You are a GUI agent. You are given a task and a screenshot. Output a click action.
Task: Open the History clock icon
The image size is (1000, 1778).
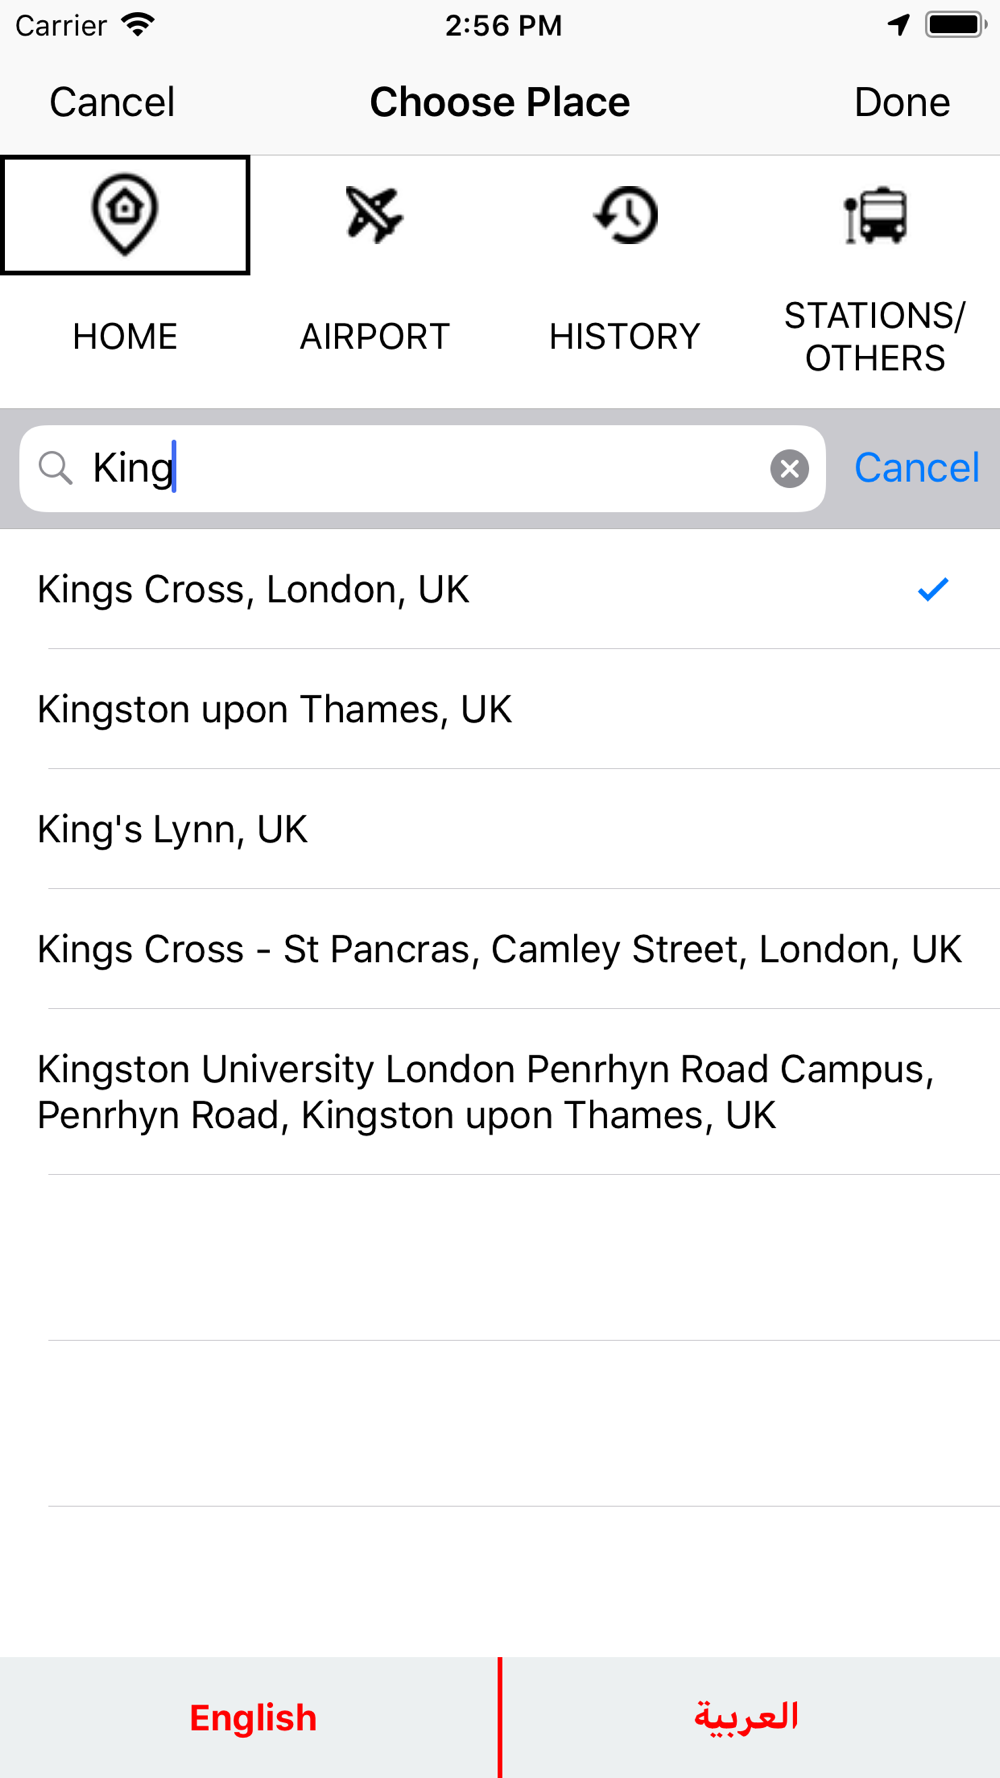pos(626,214)
